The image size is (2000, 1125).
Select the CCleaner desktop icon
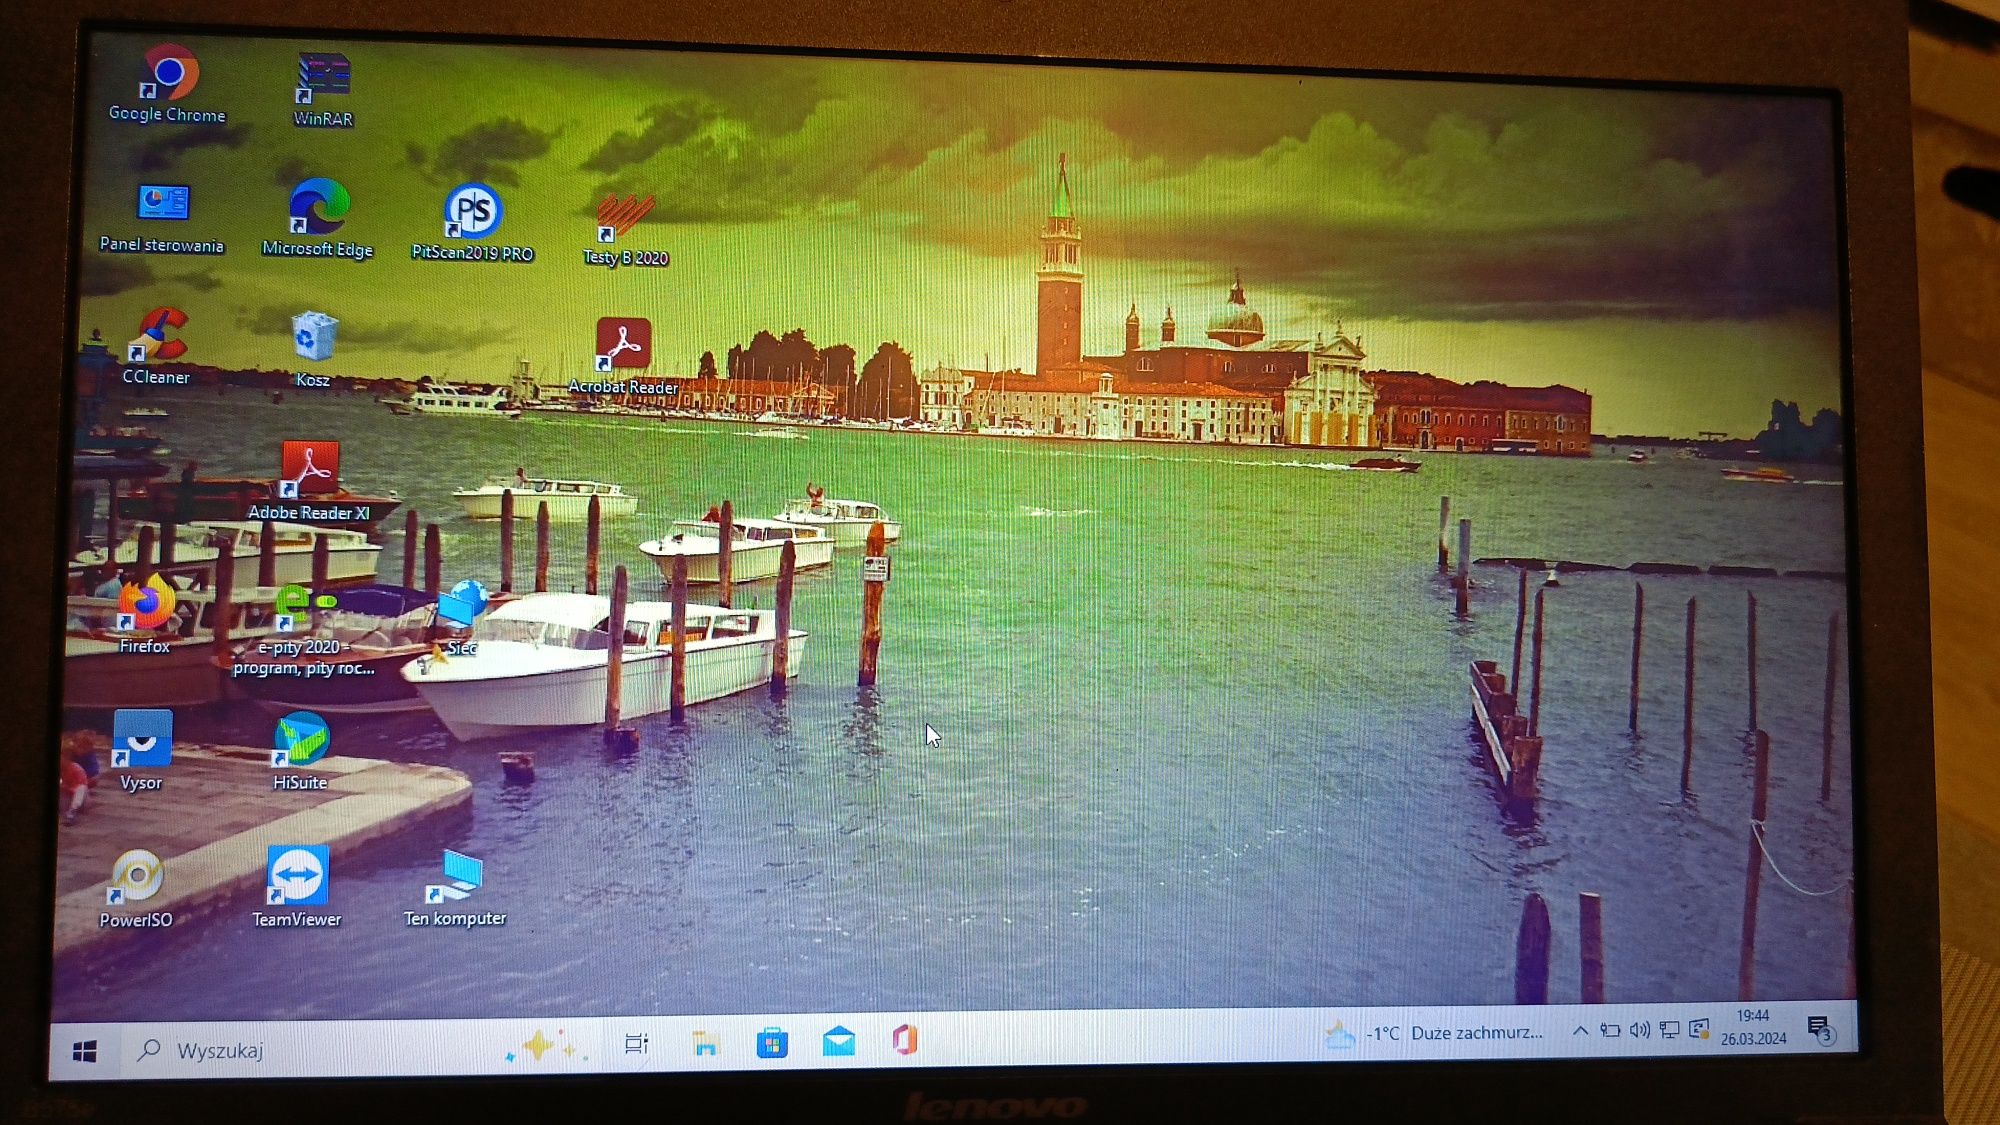157,346
